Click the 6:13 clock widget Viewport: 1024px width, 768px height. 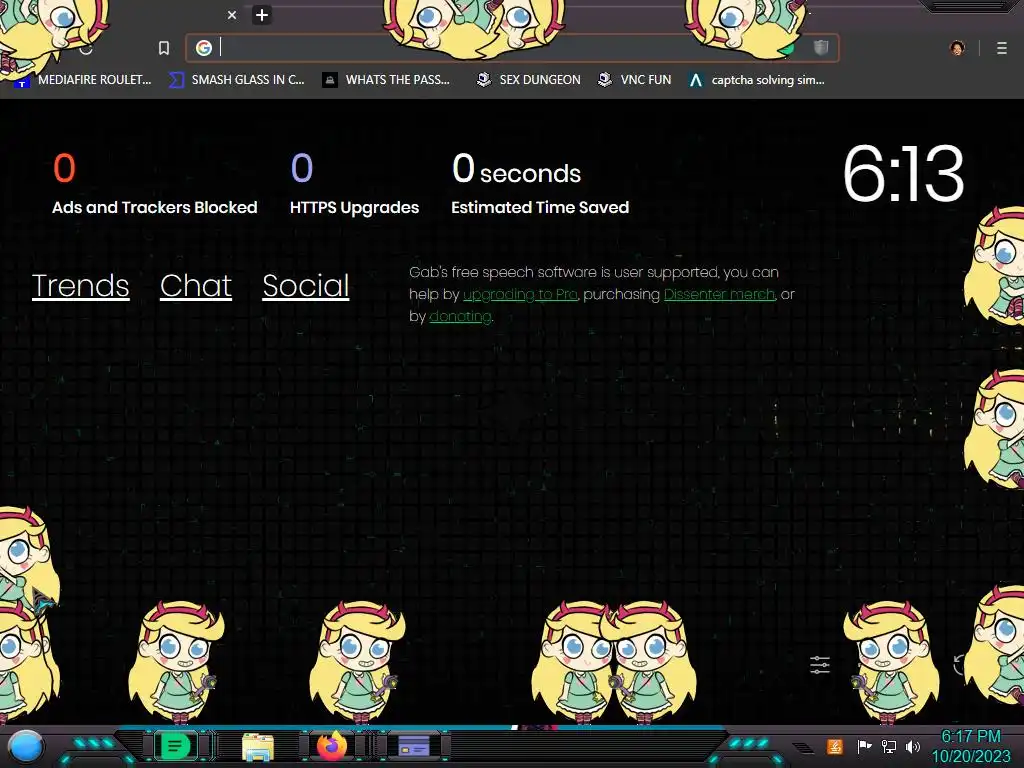(x=903, y=174)
